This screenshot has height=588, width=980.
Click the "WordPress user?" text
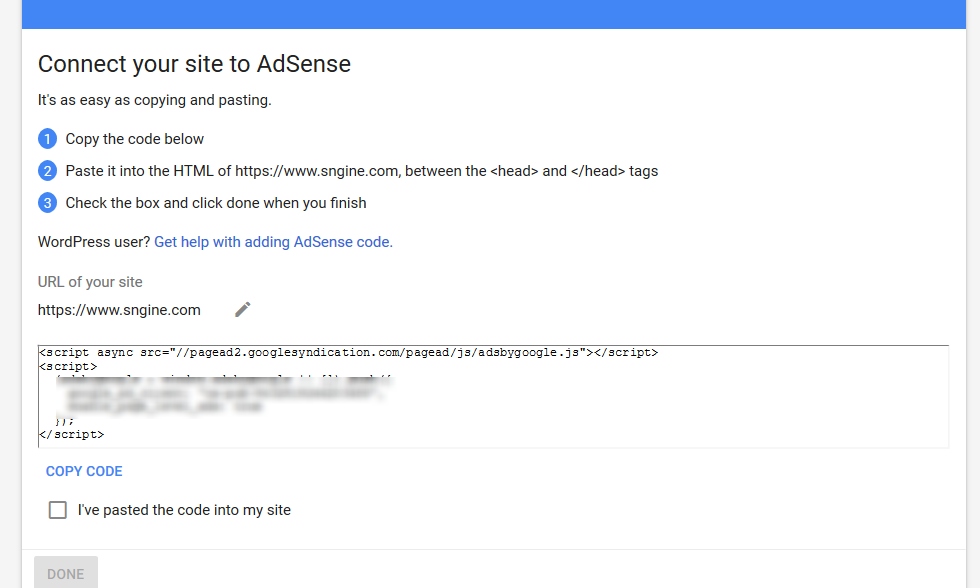pyautogui.click(x=94, y=242)
